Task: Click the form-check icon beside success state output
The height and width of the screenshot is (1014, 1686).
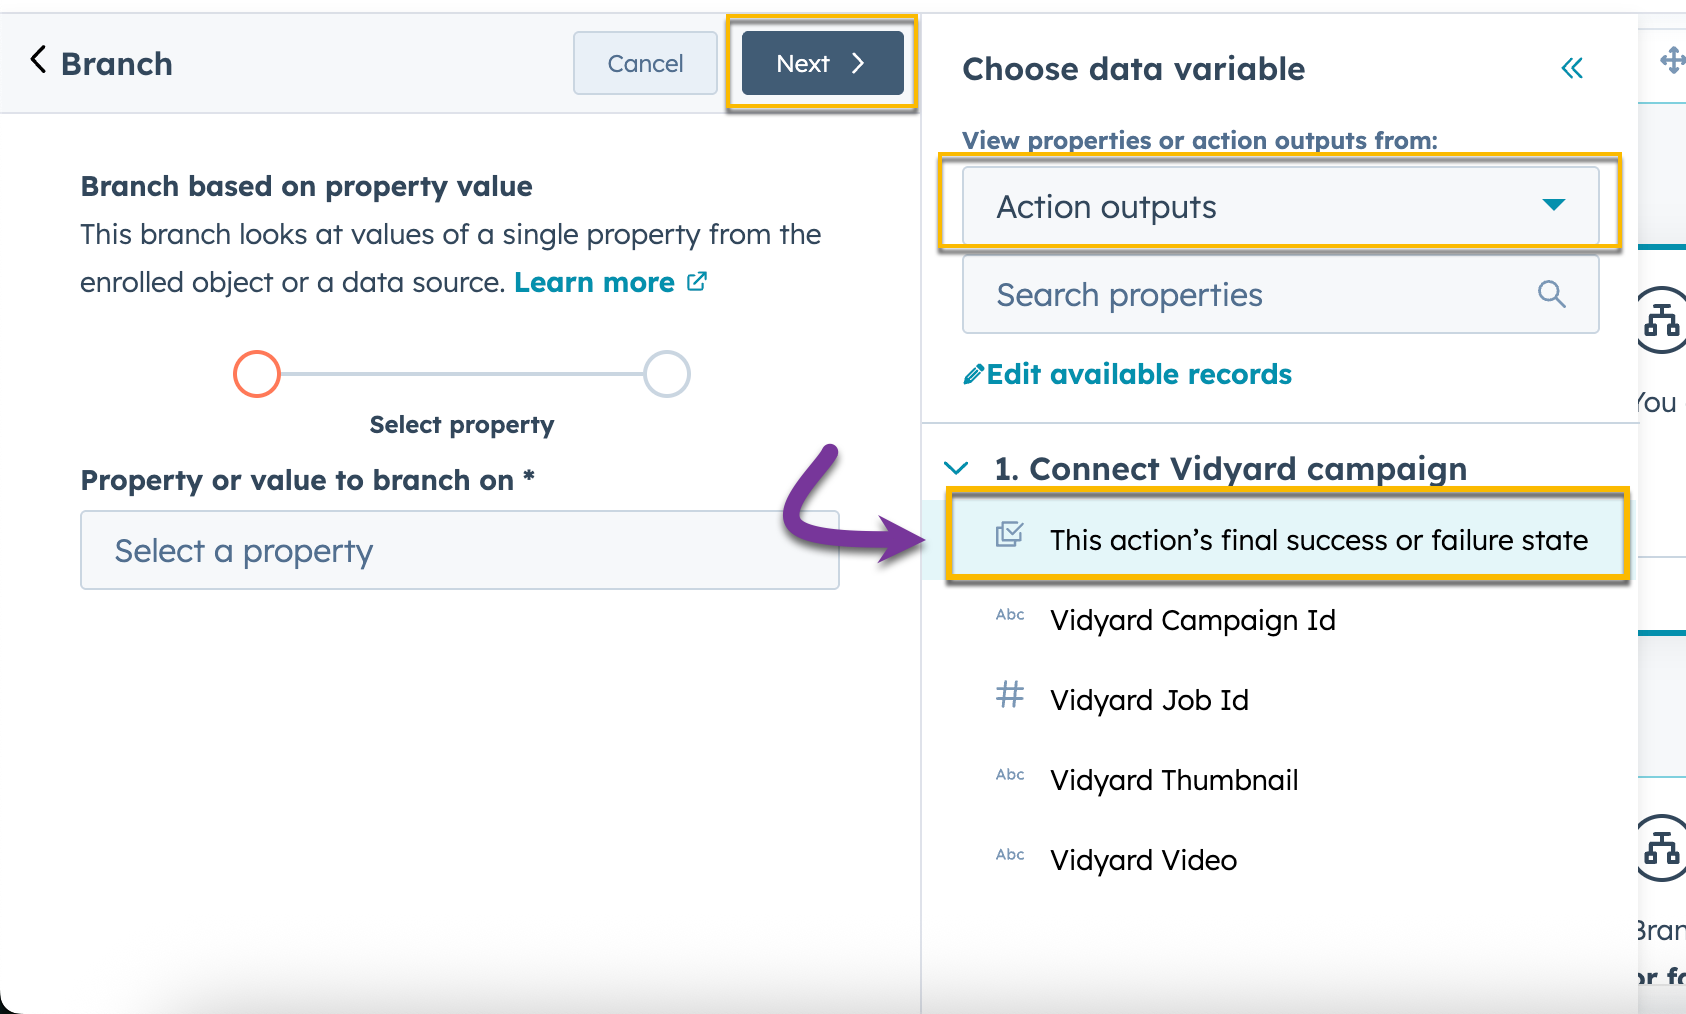Action: [x=1010, y=535]
